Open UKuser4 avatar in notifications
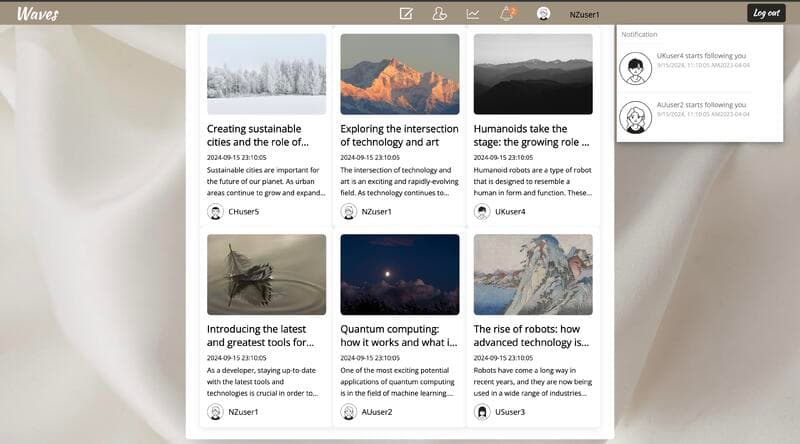Viewport: 800px width, 444px height. (x=635, y=68)
